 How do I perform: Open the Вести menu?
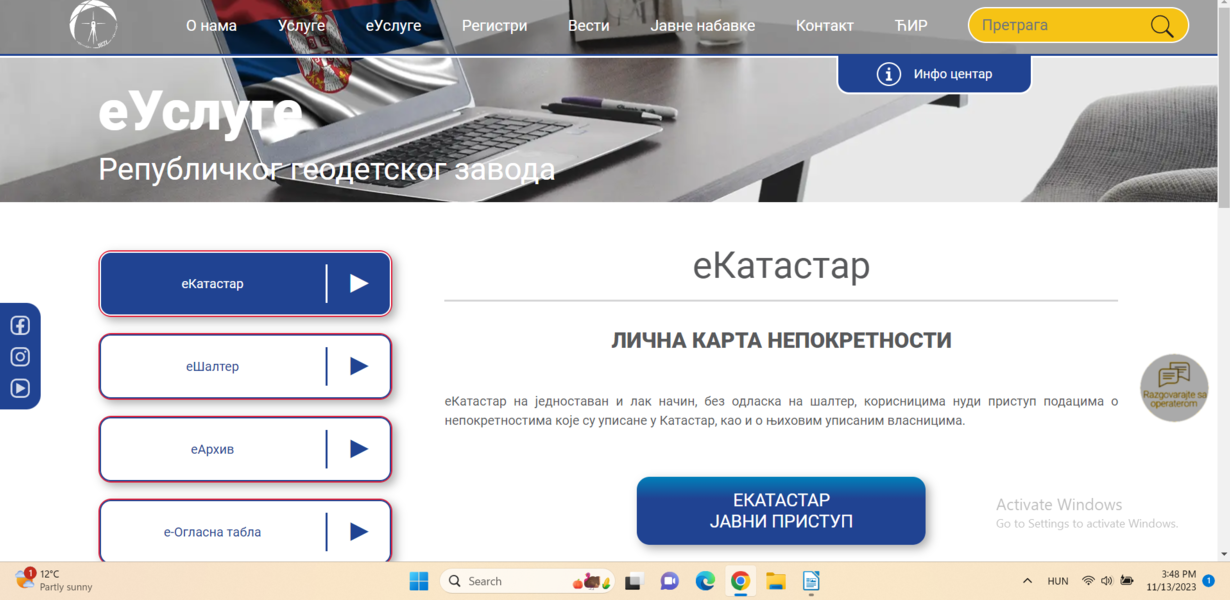click(588, 26)
